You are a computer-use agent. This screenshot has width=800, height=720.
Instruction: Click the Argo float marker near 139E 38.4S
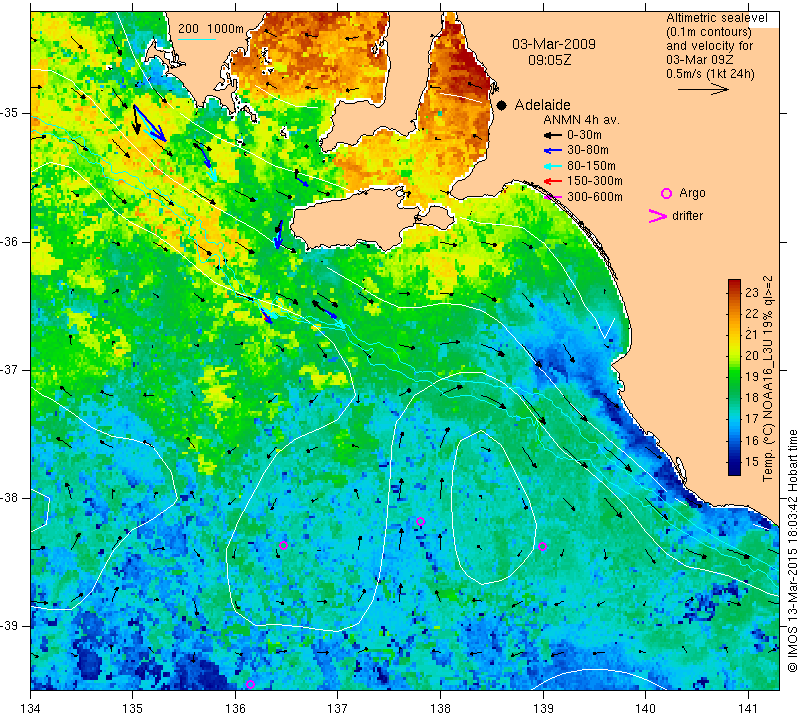(542, 547)
